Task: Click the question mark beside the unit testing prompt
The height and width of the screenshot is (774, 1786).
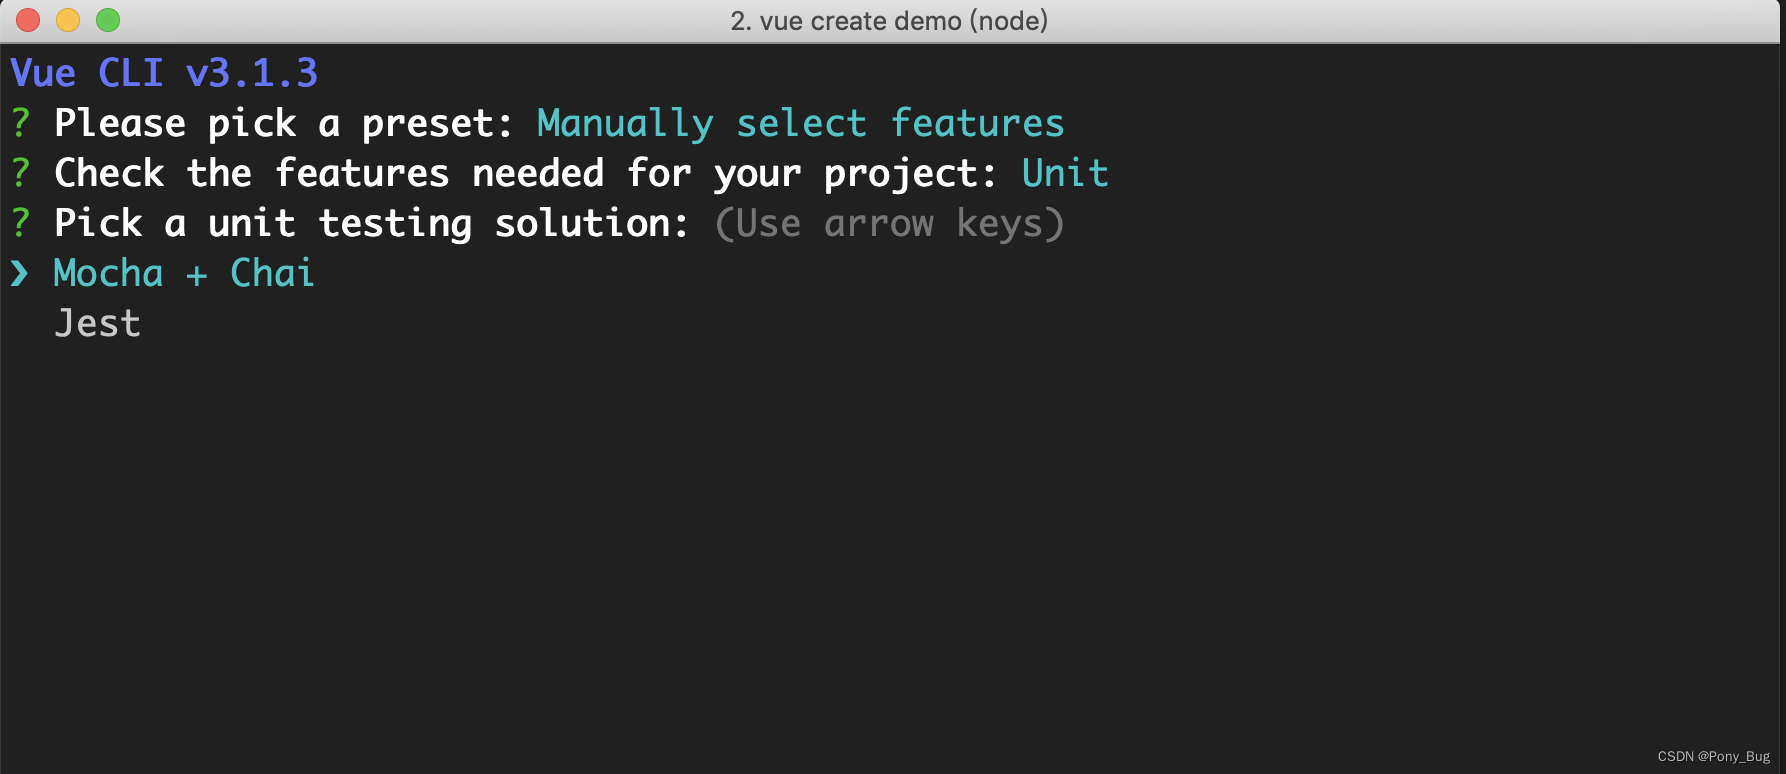Action: pos(18,222)
